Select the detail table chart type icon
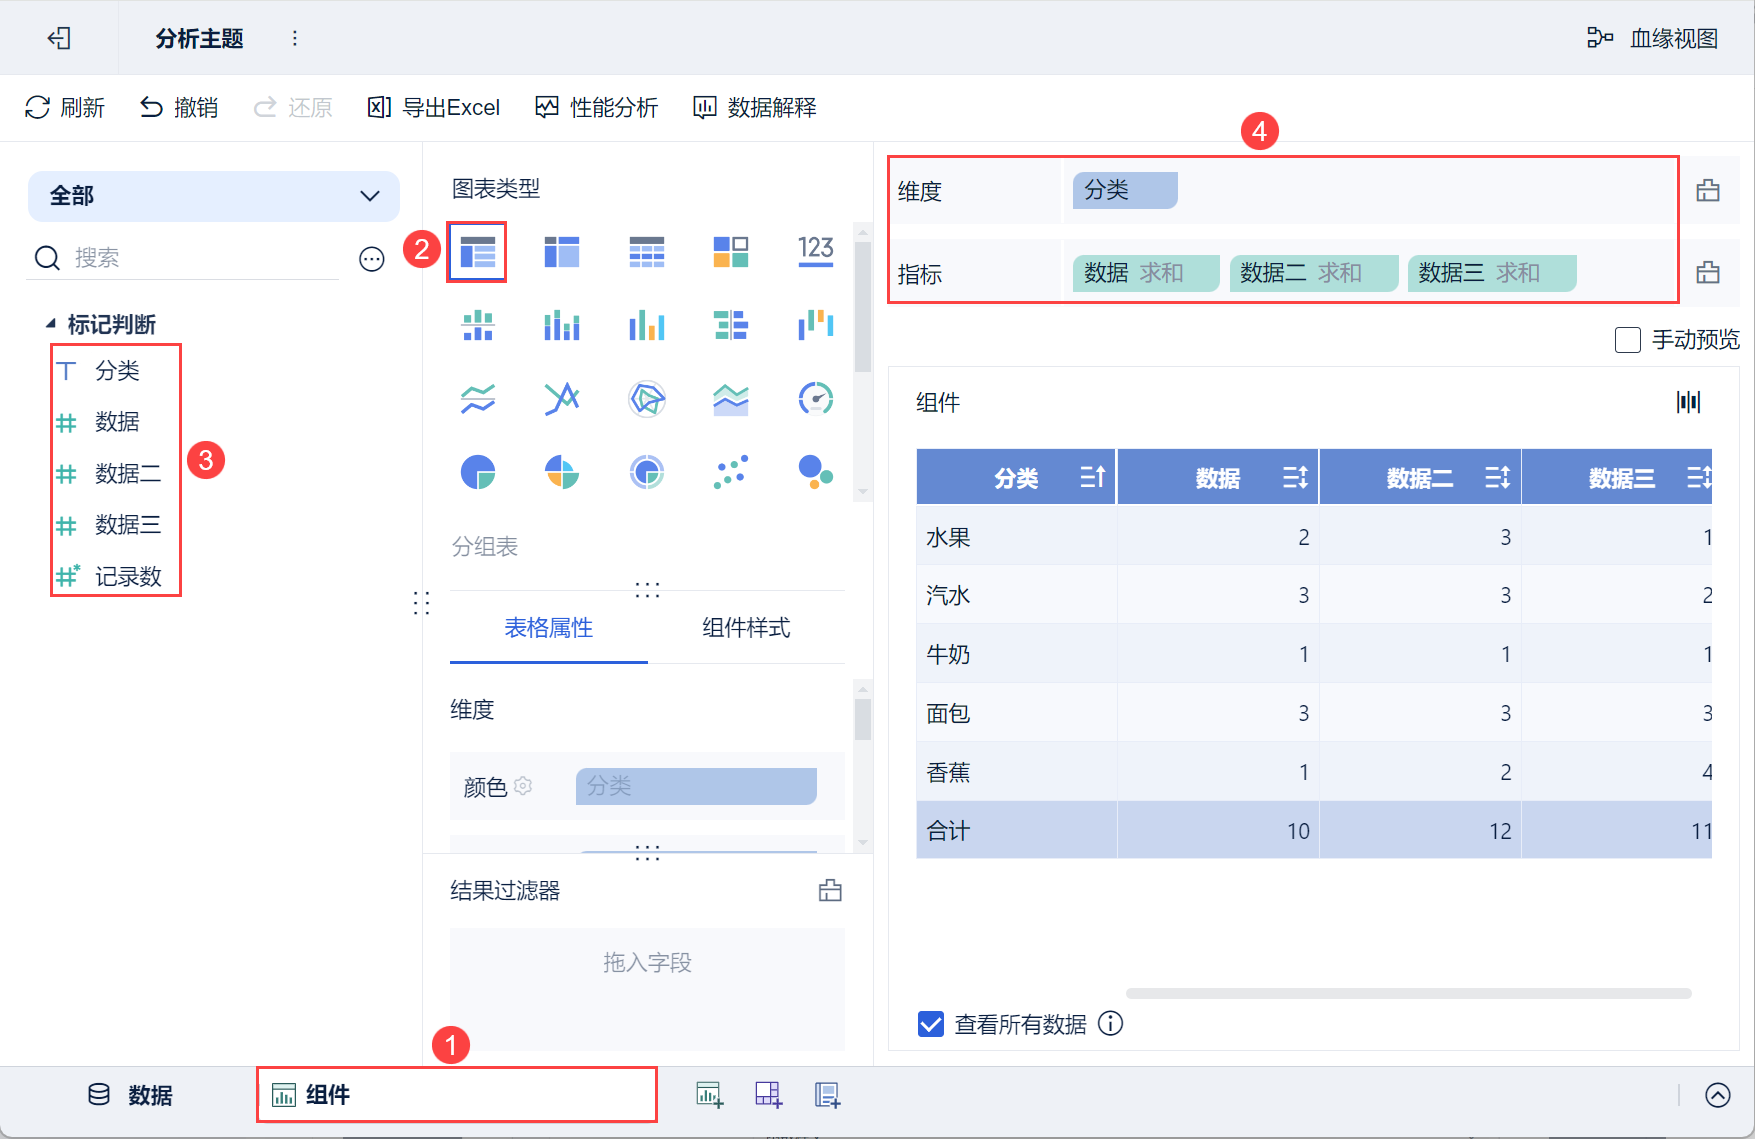Image resolution: width=1755 pixels, height=1139 pixels. pos(647,252)
